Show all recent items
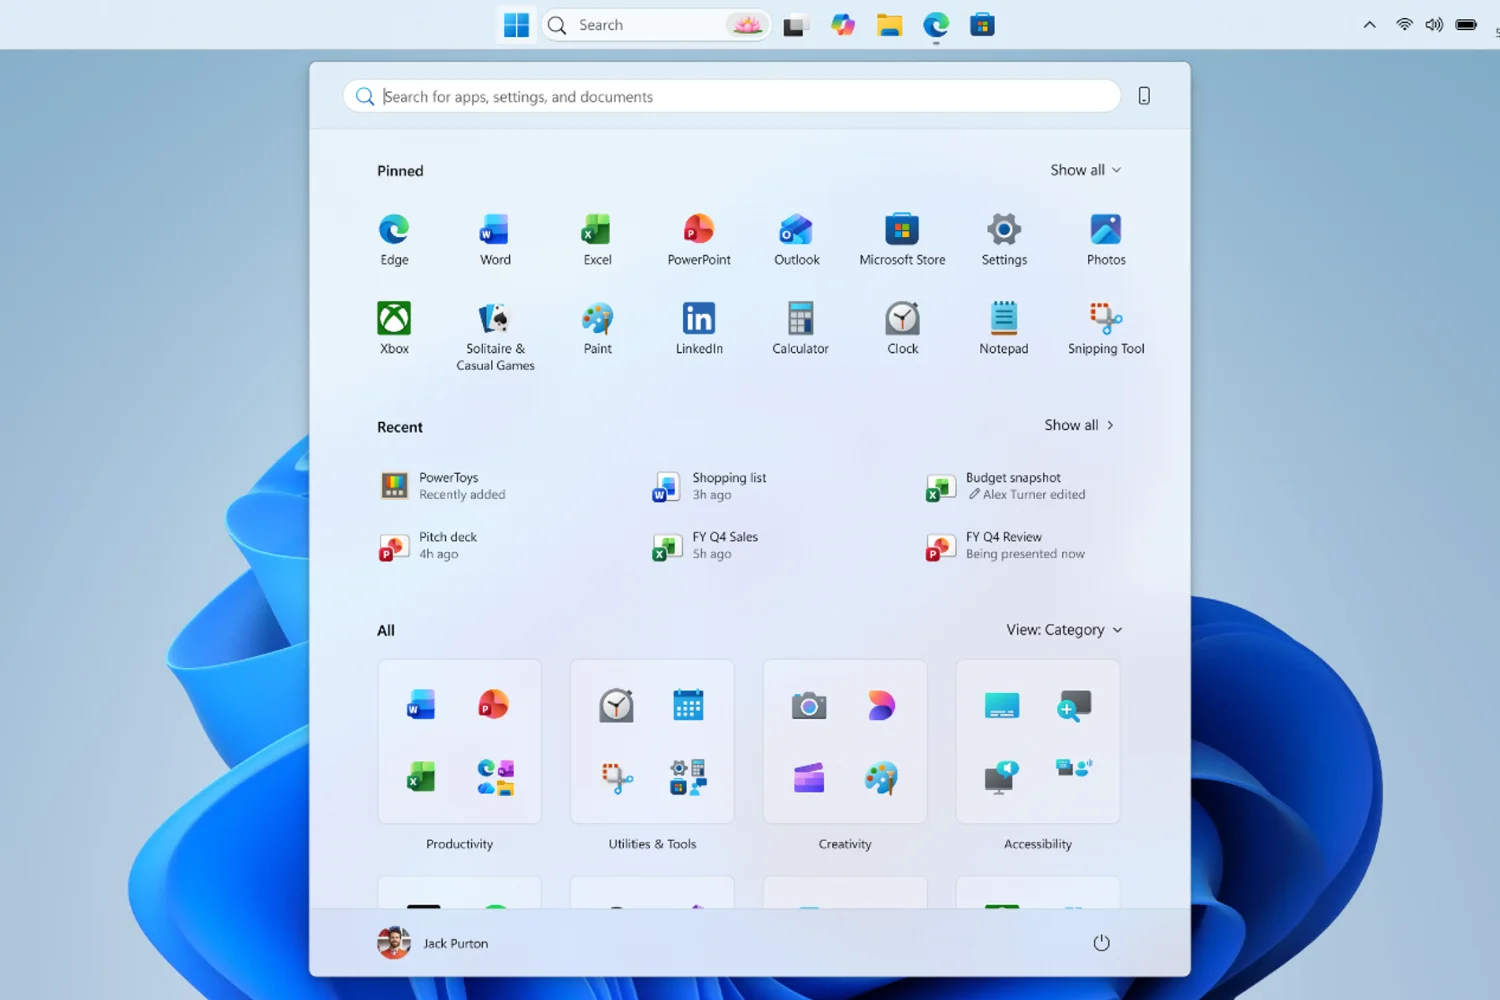The height and width of the screenshot is (1000, 1500). pyautogui.click(x=1079, y=425)
